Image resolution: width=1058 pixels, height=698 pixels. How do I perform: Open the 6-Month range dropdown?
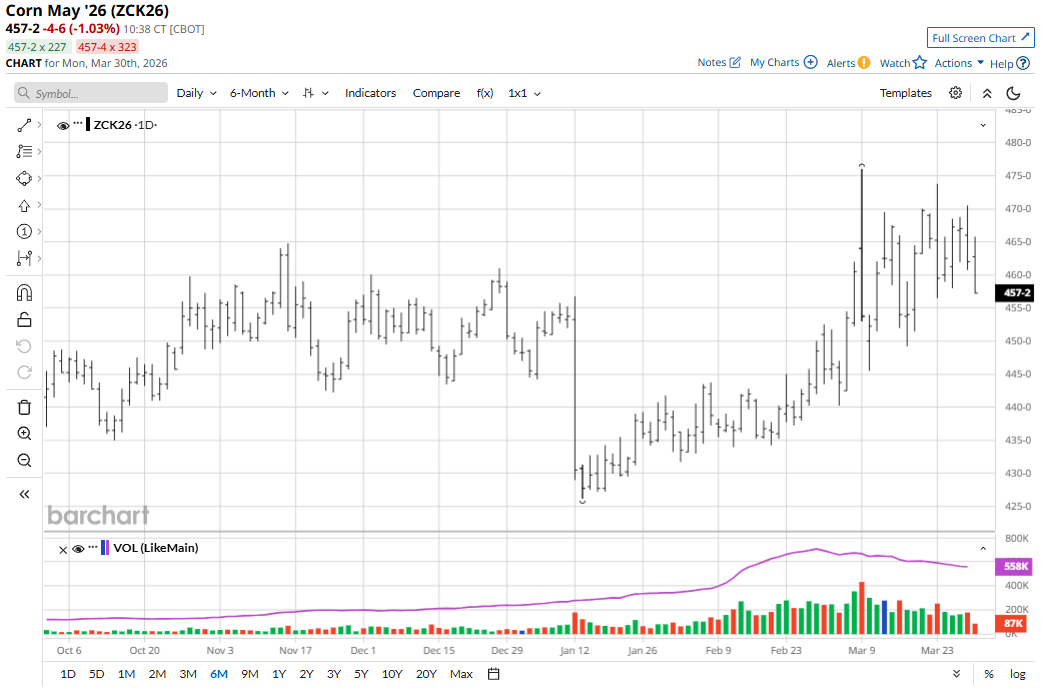pos(259,93)
